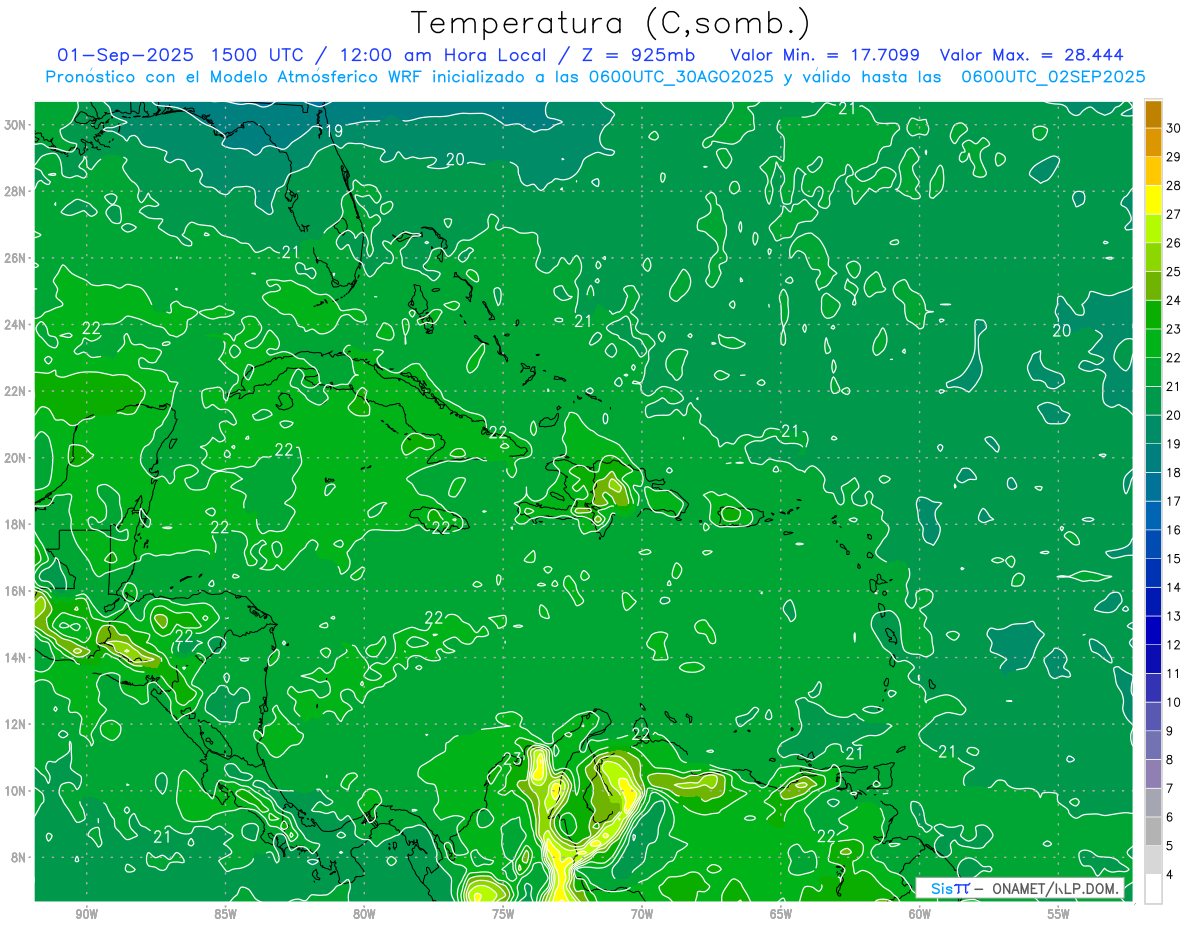Image resolution: width=1200 pixels, height=927 pixels.
Task: Click the 80W longitude axis label
Action: (365, 915)
